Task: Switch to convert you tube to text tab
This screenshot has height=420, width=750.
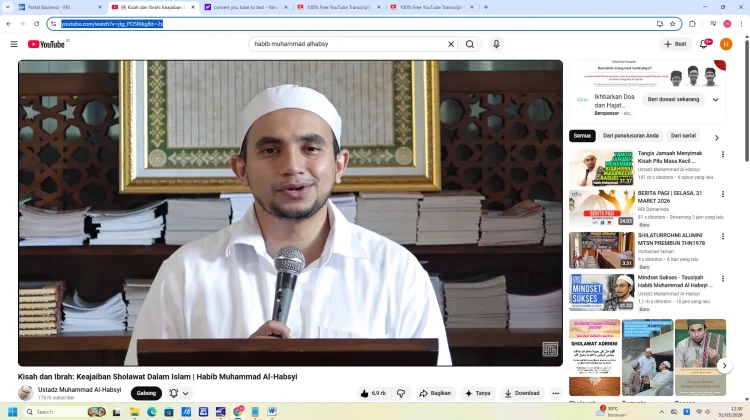Action: tap(246, 7)
